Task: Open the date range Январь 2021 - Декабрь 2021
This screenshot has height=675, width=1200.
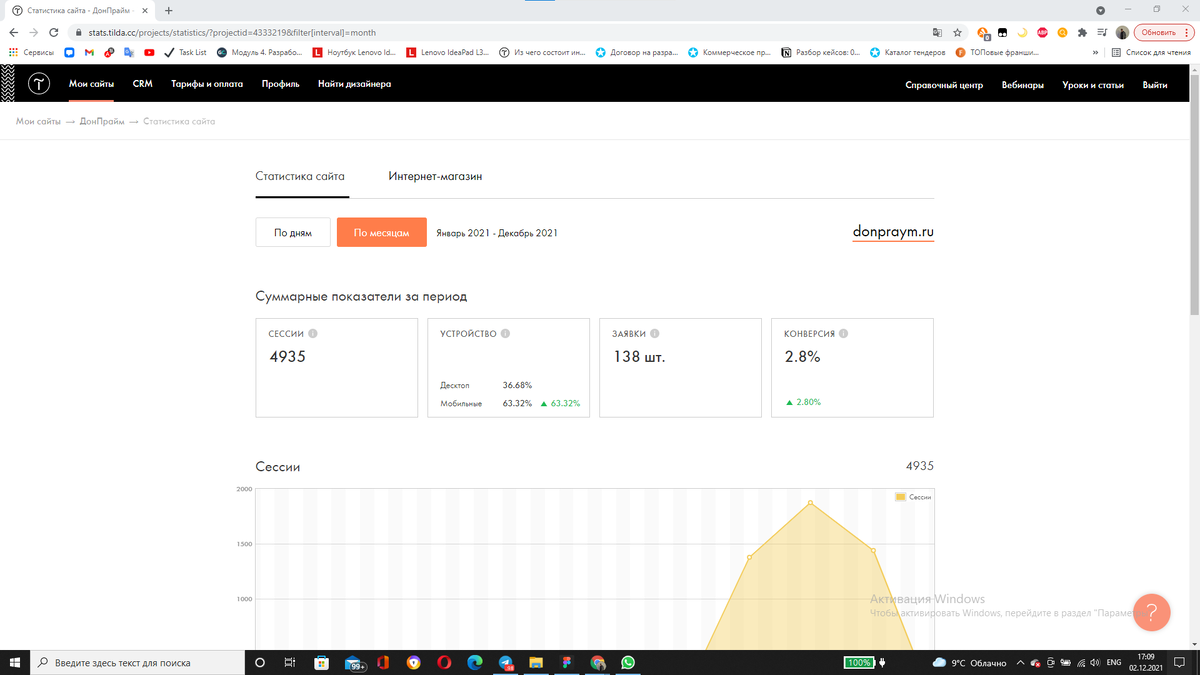Action: click(x=497, y=233)
